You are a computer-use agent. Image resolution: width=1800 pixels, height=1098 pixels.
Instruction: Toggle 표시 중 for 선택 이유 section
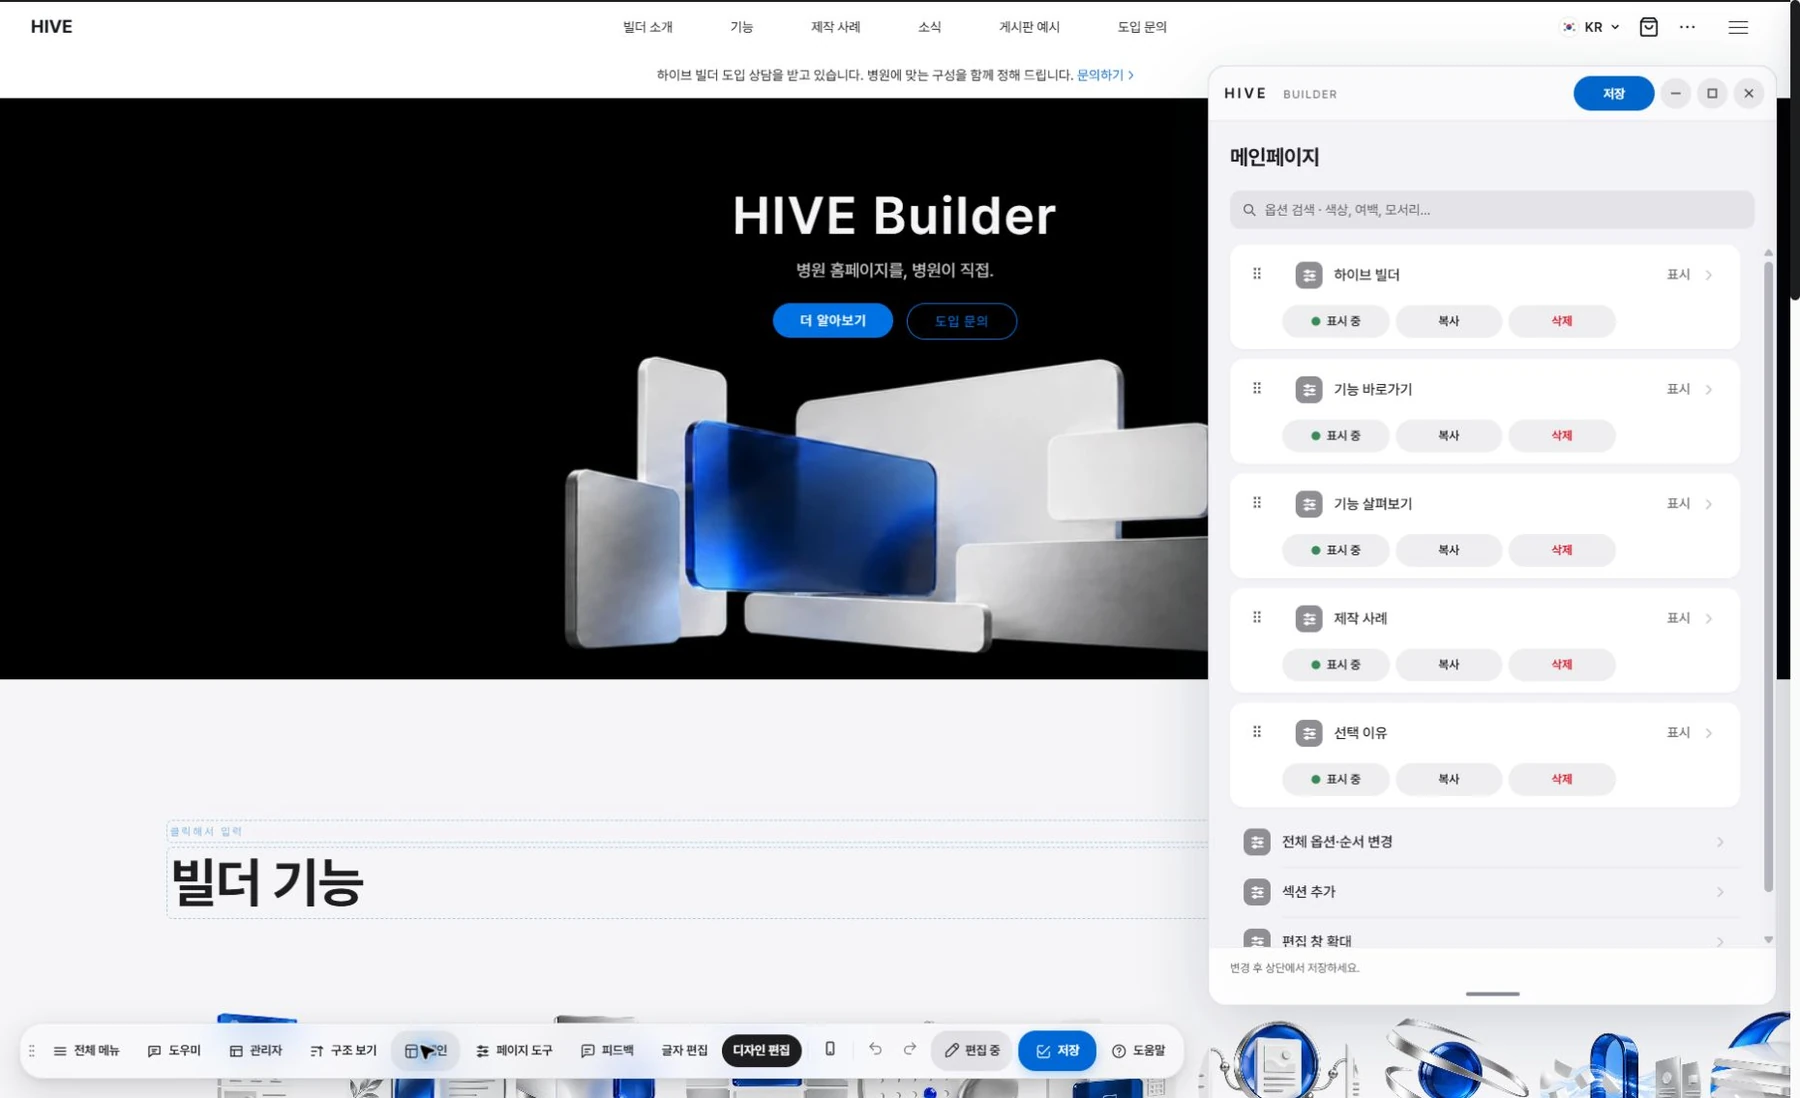(1335, 779)
